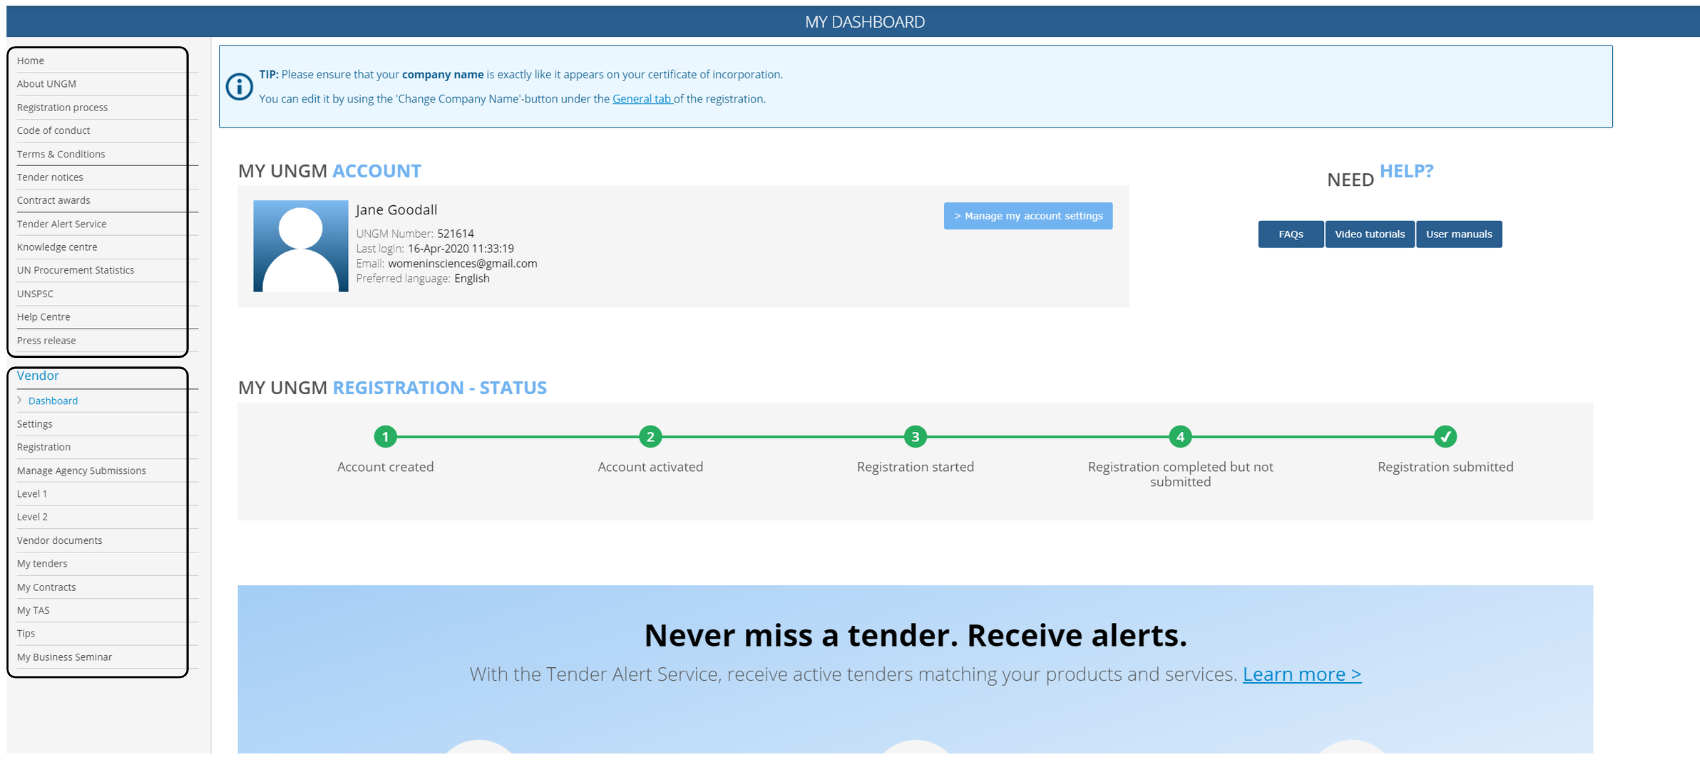Viewport: 1700px width, 775px height.
Task: Click step 4 registration completed circle
Action: [1180, 437]
